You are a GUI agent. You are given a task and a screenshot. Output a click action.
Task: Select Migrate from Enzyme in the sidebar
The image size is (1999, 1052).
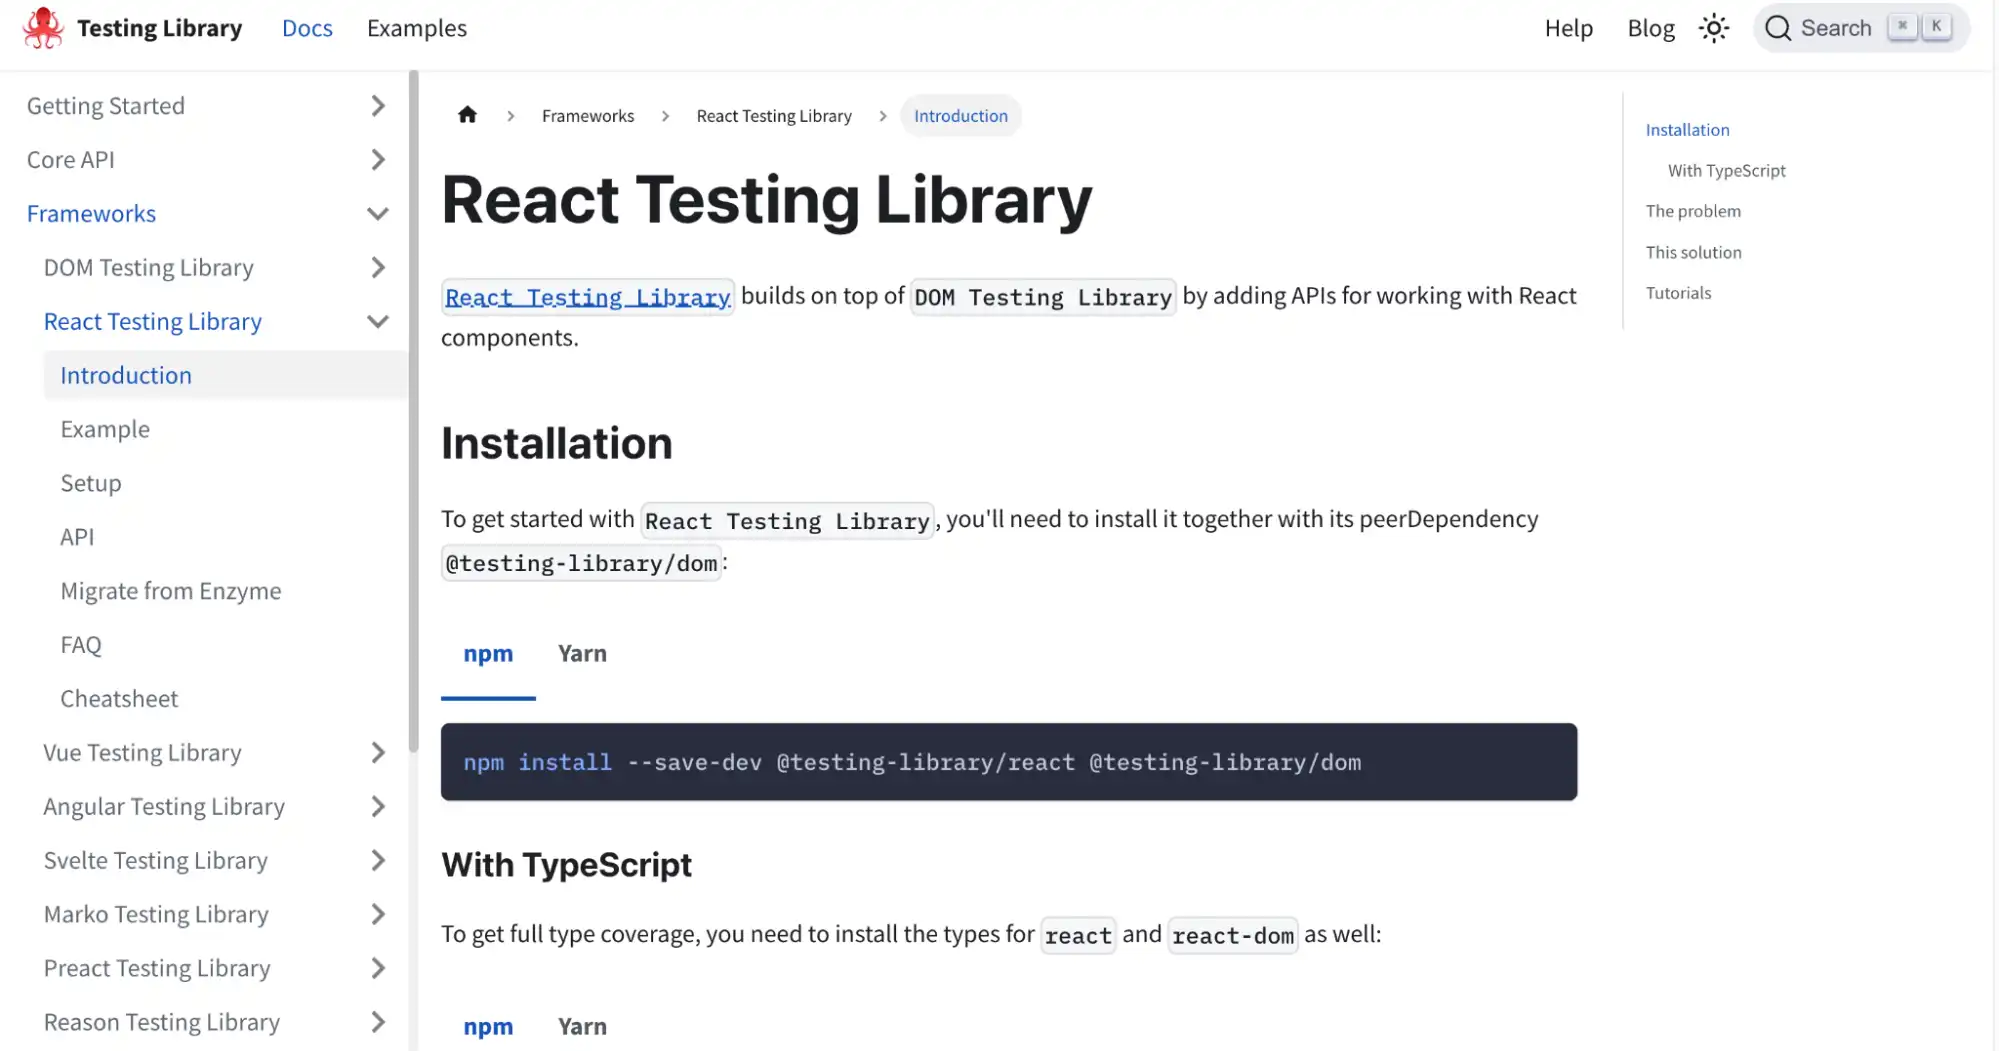coord(170,590)
